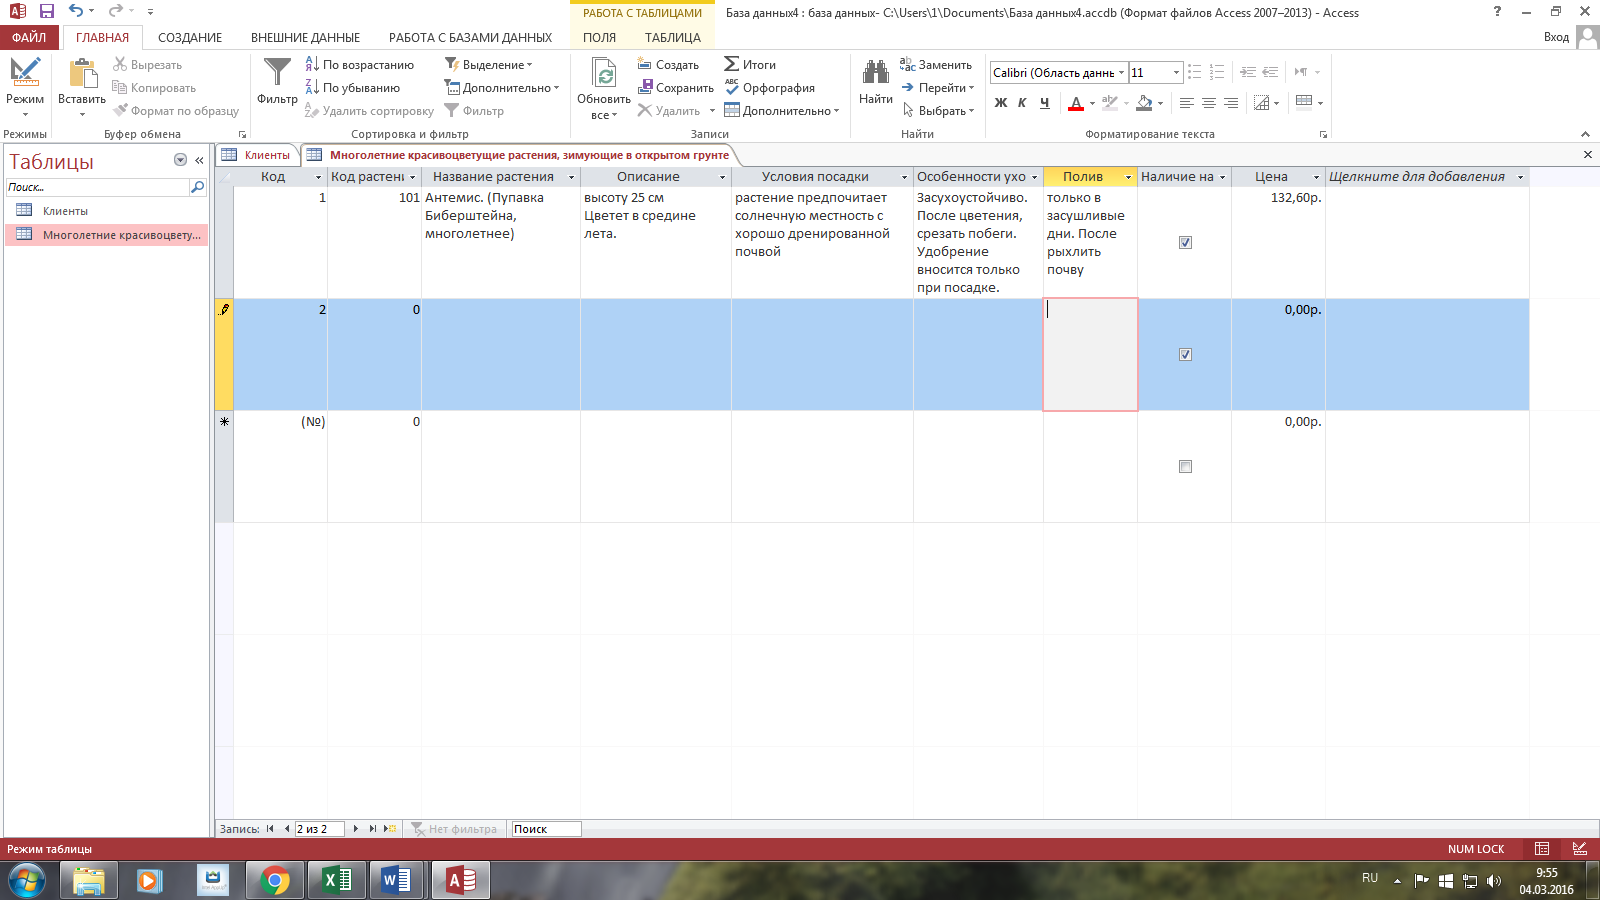Apply italic К formatting
This screenshot has height=900, width=1600.
1022,102
